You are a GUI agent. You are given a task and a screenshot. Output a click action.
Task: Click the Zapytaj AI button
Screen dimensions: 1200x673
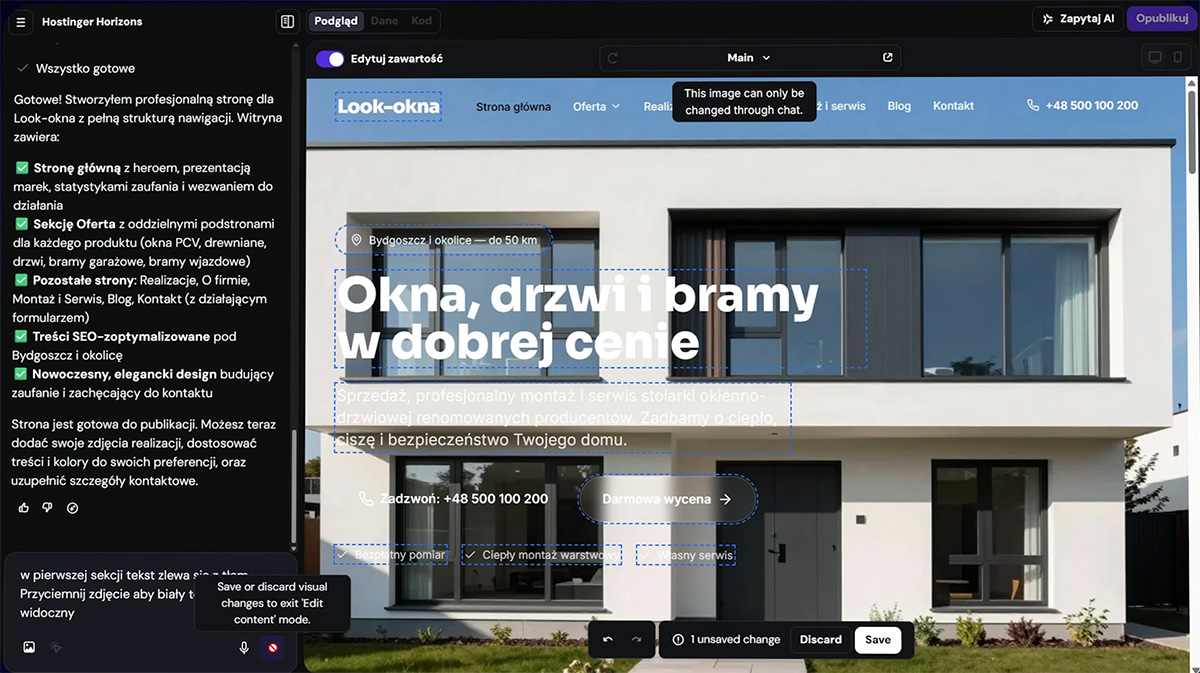tap(1077, 19)
